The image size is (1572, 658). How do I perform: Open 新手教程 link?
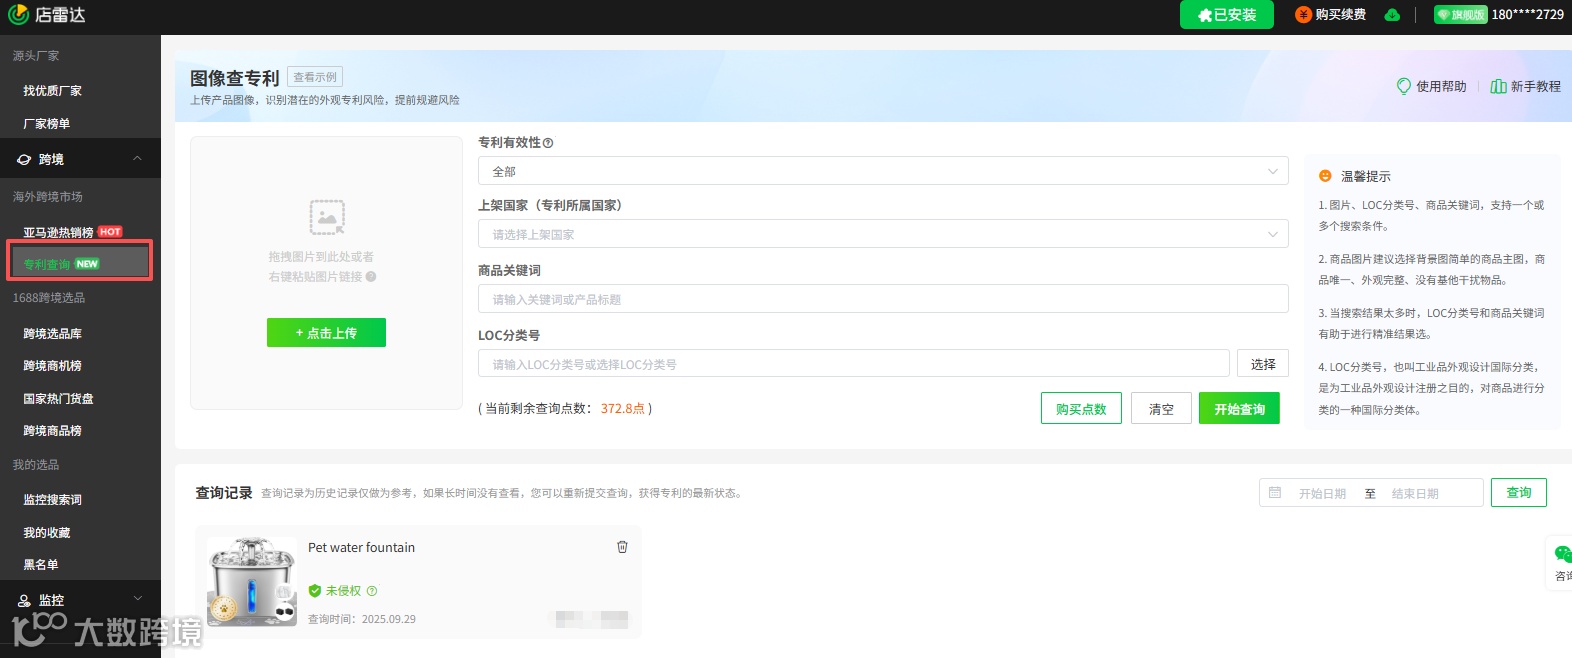(x=1525, y=87)
